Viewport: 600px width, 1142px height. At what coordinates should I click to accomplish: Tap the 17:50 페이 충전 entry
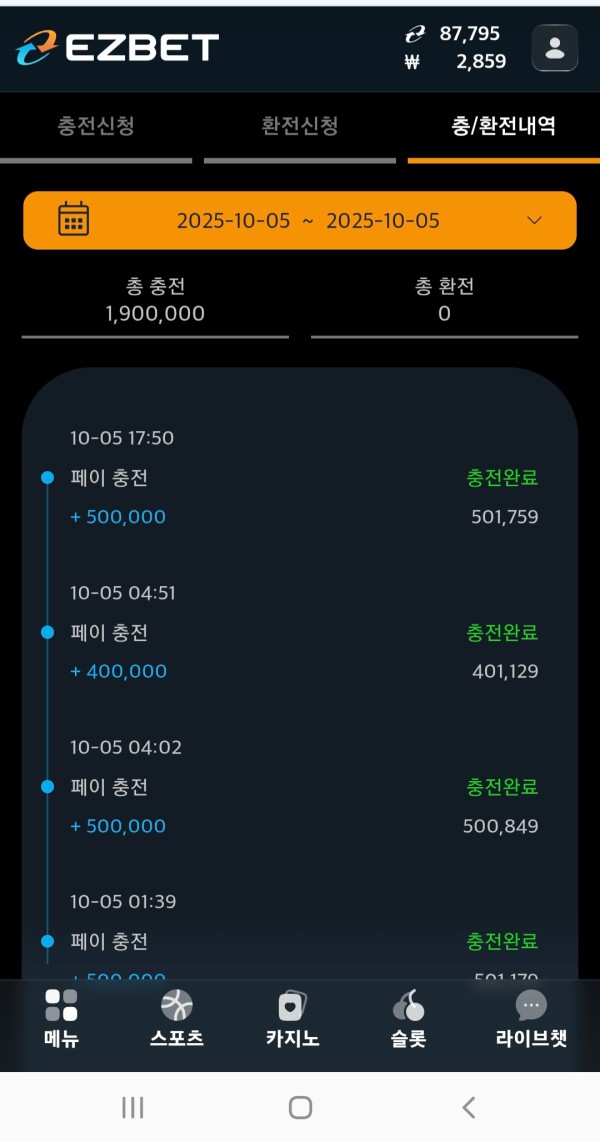tap(109, 478)
